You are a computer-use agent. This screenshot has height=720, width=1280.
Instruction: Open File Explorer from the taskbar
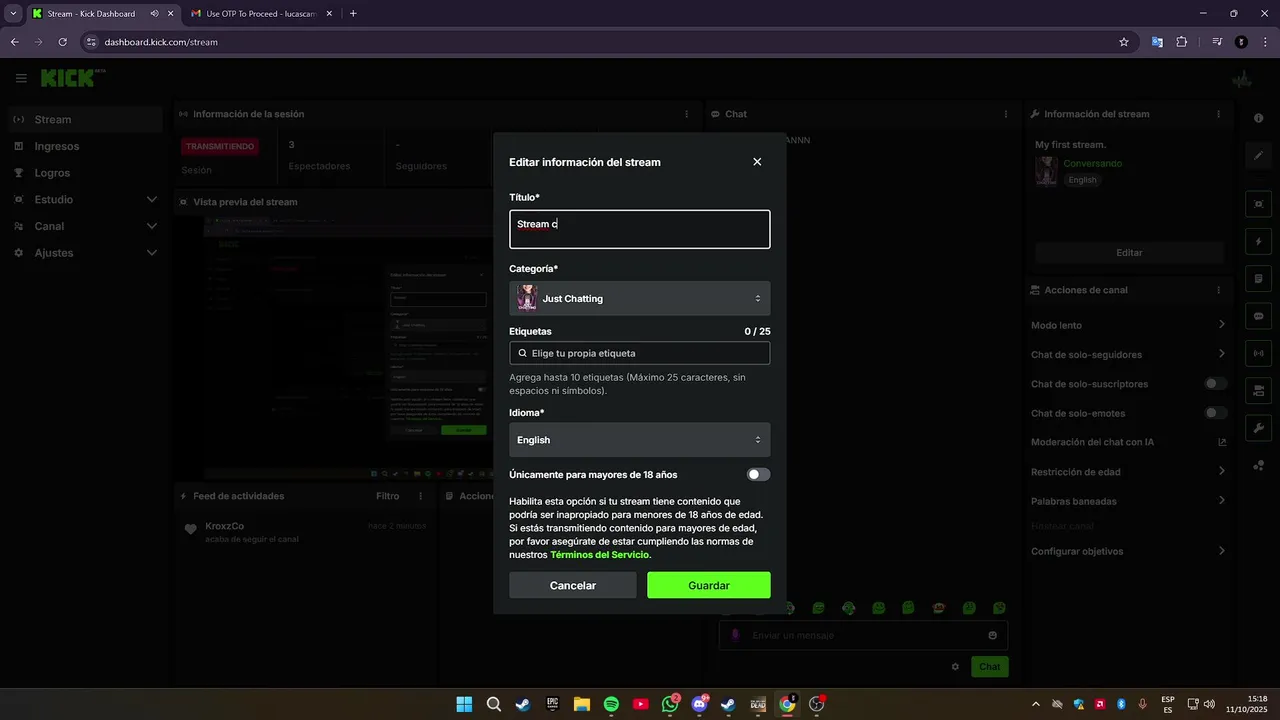point(581,704)
